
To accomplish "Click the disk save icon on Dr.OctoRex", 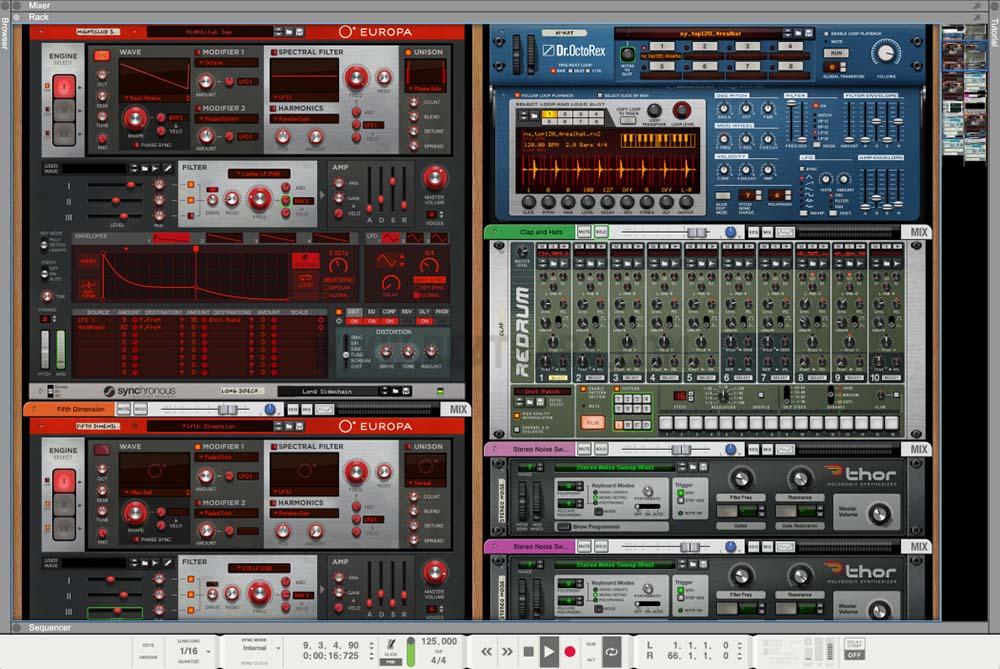I will click(808, 31).
